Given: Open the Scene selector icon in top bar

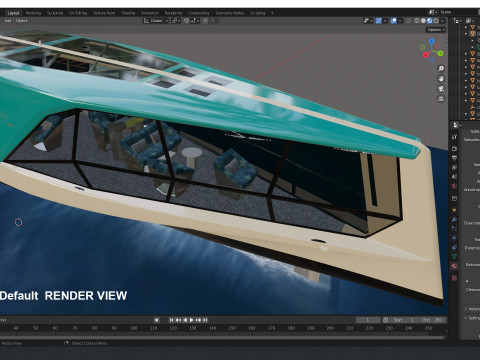Looking at the screenshot, I should 433,12.
